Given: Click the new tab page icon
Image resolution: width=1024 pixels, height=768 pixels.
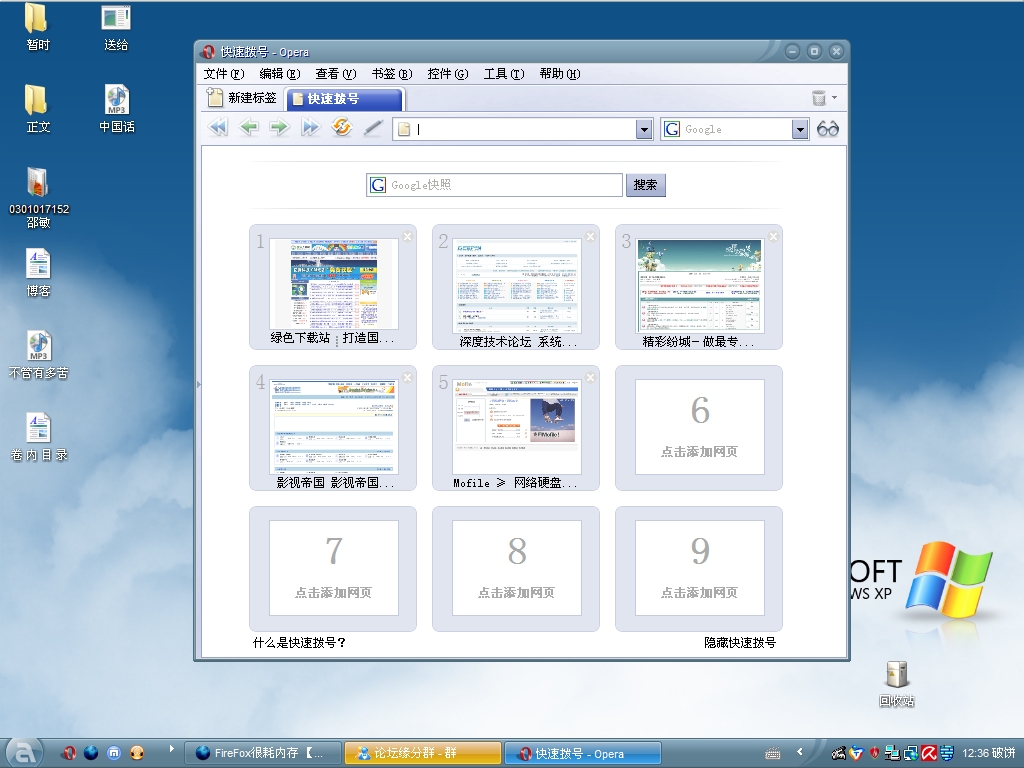Looking at the screenshot, I should [x=214, y=98].
